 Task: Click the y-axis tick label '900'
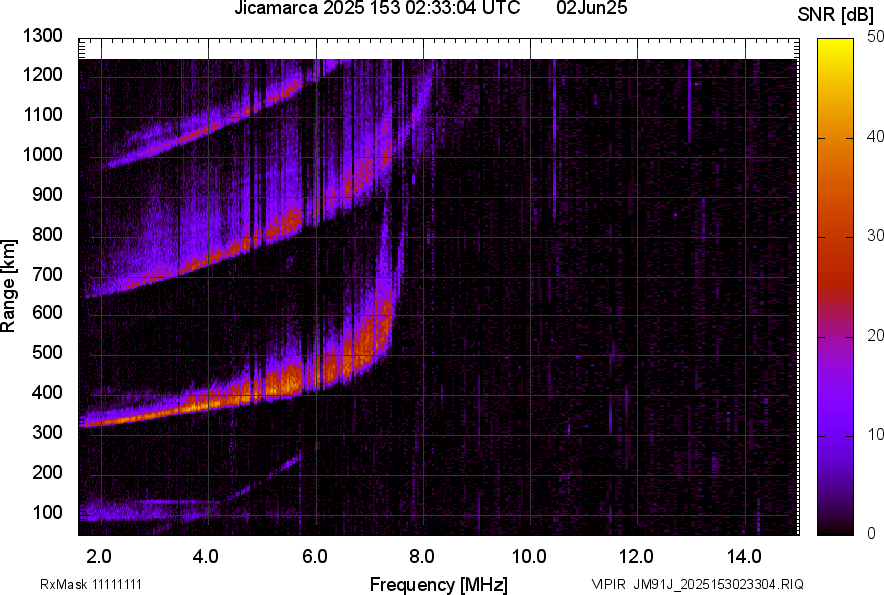(47, 194)
